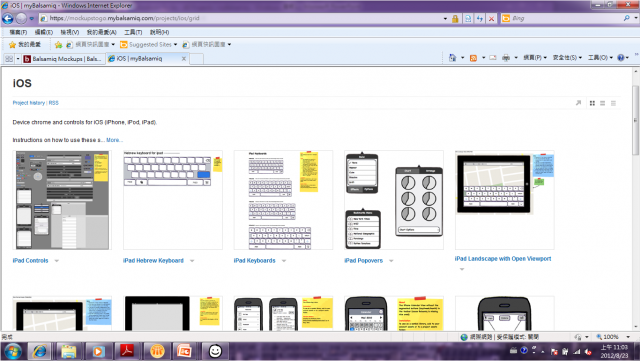Click the Add to Favorites bar star icon
The width and height of the screenshot is (640, 361).
pyautogui.click(x=58, y=45)
